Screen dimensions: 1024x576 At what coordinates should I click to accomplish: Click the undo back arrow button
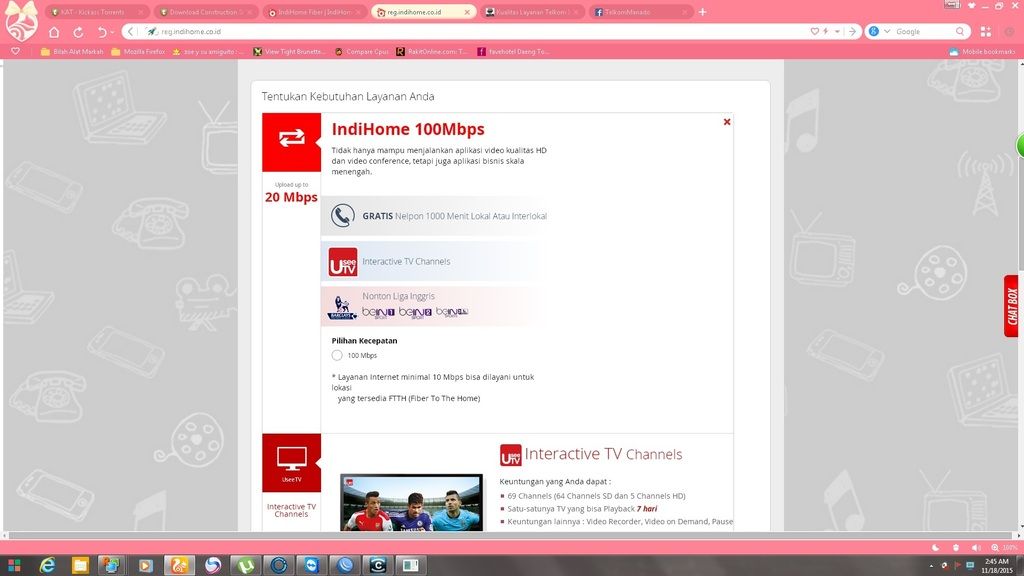(x=102, y=31)
